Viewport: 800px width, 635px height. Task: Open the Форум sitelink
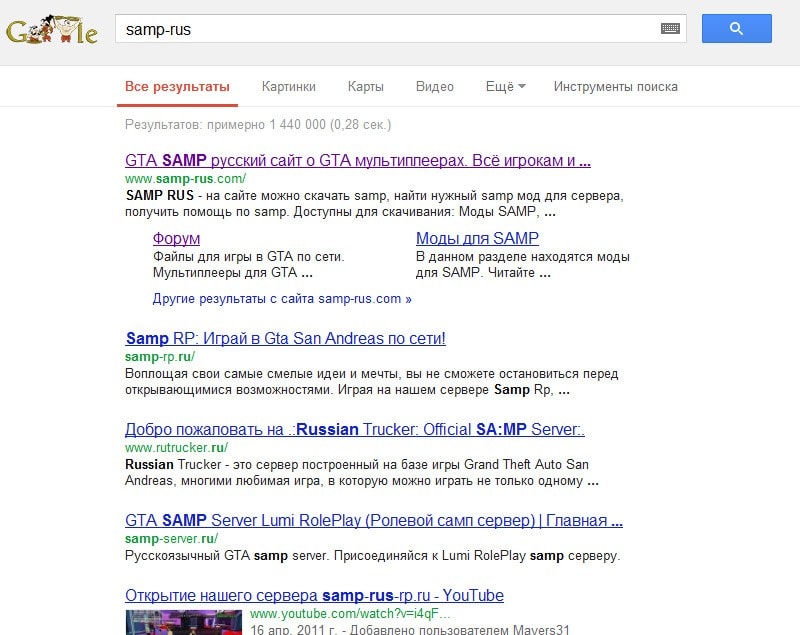[176, 238]
